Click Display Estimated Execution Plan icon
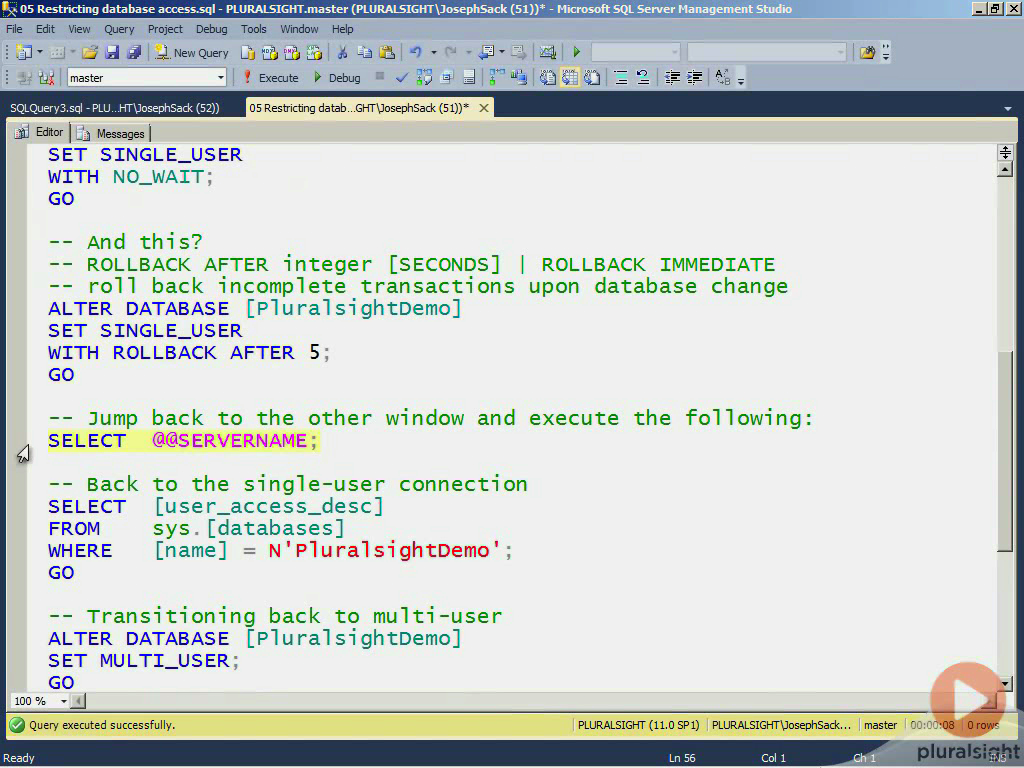The image size is (1024, 768). [x=424, y=78]
